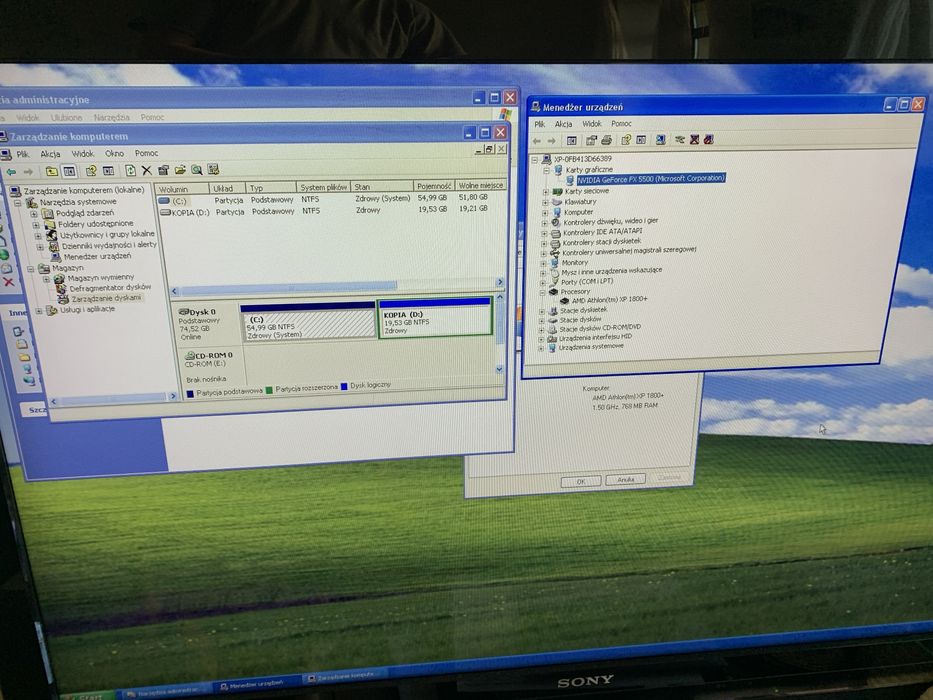This screenshot has width=933, height=700.
Task: Click the Dysk 0 disk icon label
Action: pyautogui.click(x=198, y=312)
